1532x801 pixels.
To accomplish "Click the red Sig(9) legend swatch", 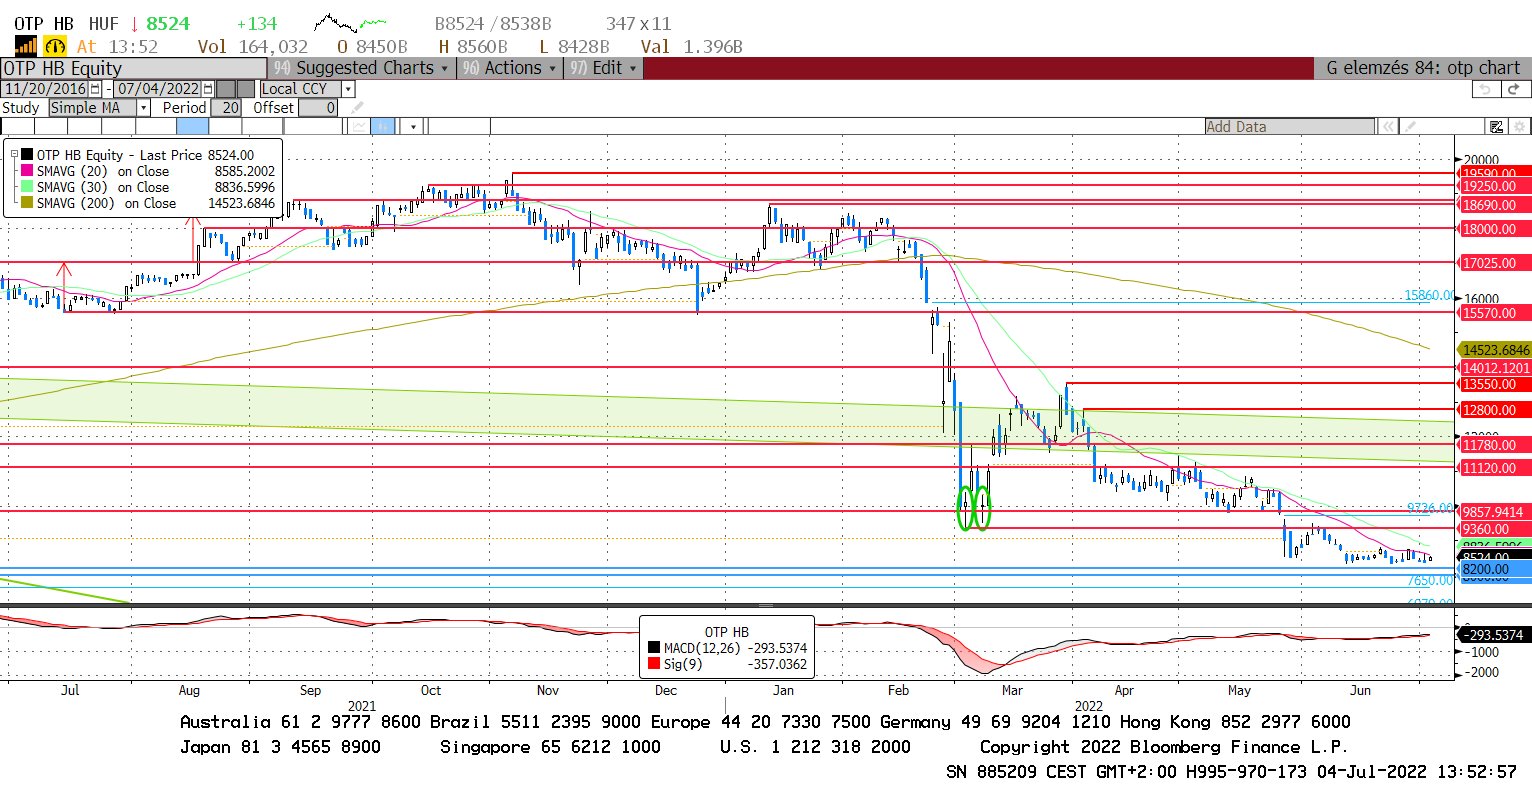I will (x=654, y=664).
